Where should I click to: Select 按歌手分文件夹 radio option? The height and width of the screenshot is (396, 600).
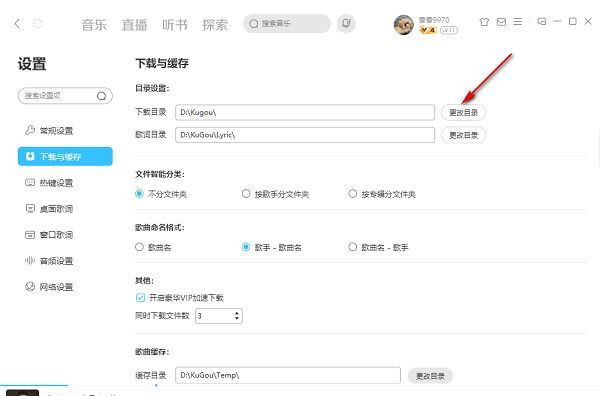246,194
